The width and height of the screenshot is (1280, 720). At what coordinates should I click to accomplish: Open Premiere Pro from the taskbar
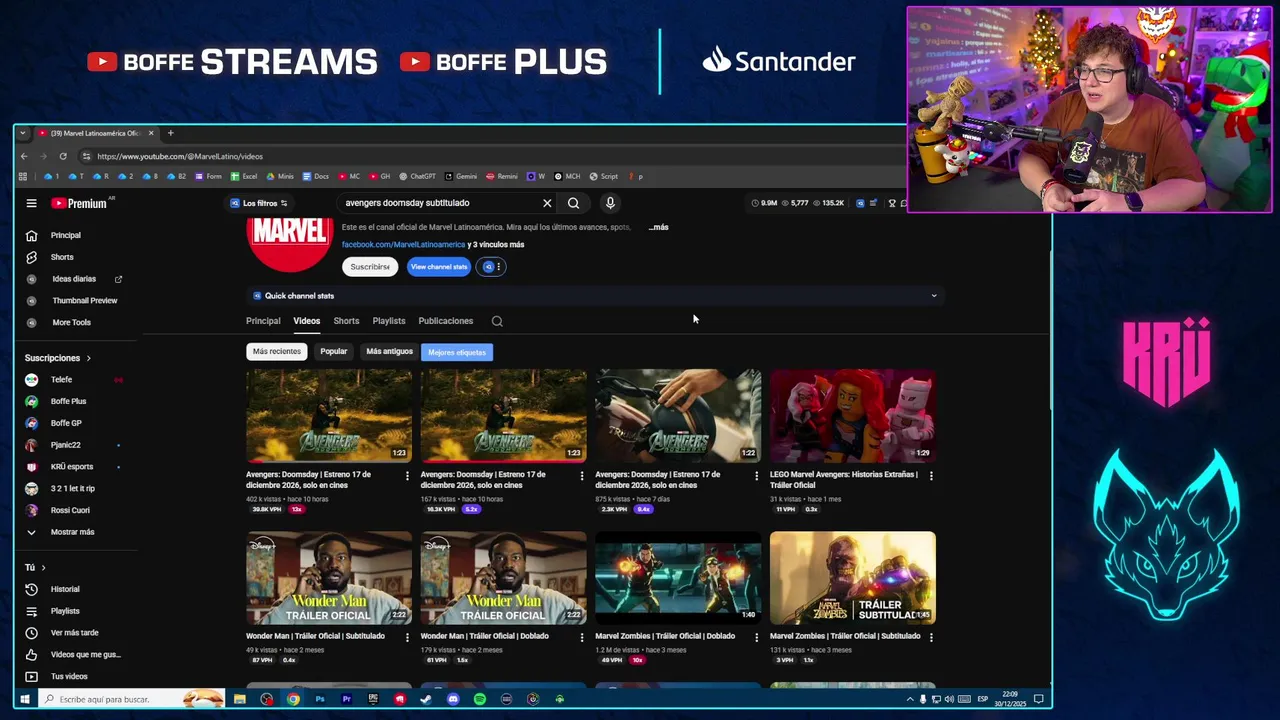[346, 699]
